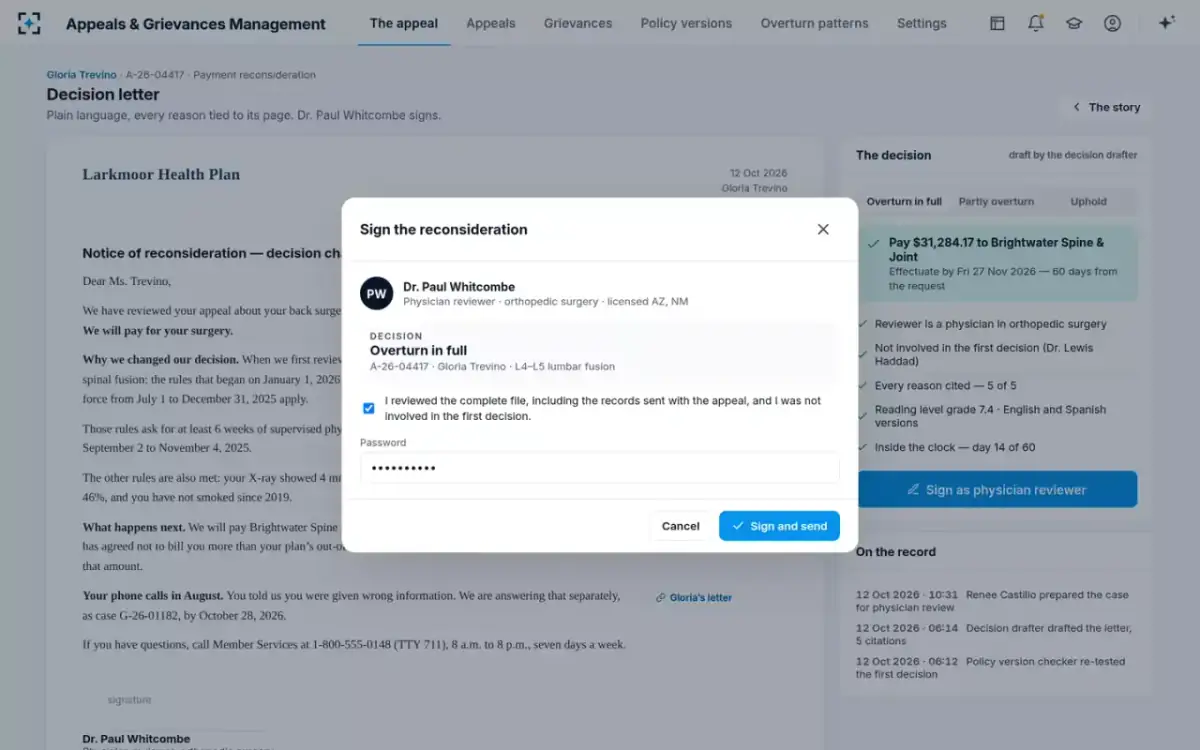The width and height of the screenshot is (1200, 750).
Task: Click Sign and send
Action: pyautogui.click(x=779, y=526)
